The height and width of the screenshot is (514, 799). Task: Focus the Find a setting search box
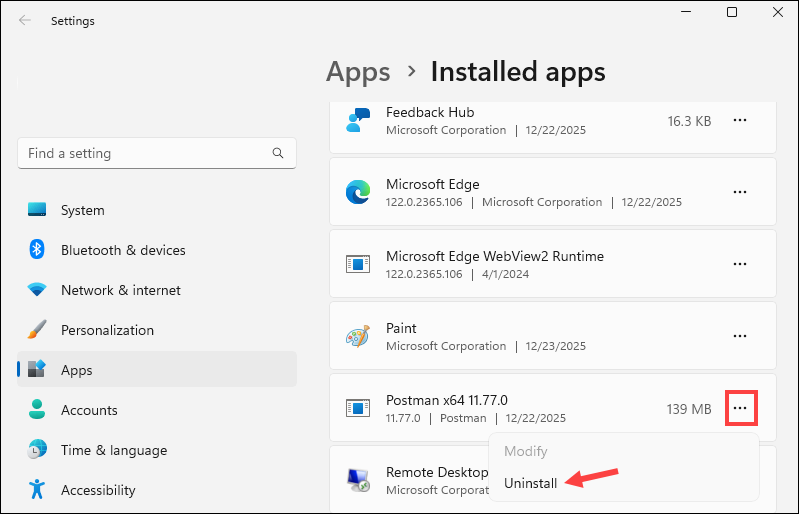pos(156,153)
